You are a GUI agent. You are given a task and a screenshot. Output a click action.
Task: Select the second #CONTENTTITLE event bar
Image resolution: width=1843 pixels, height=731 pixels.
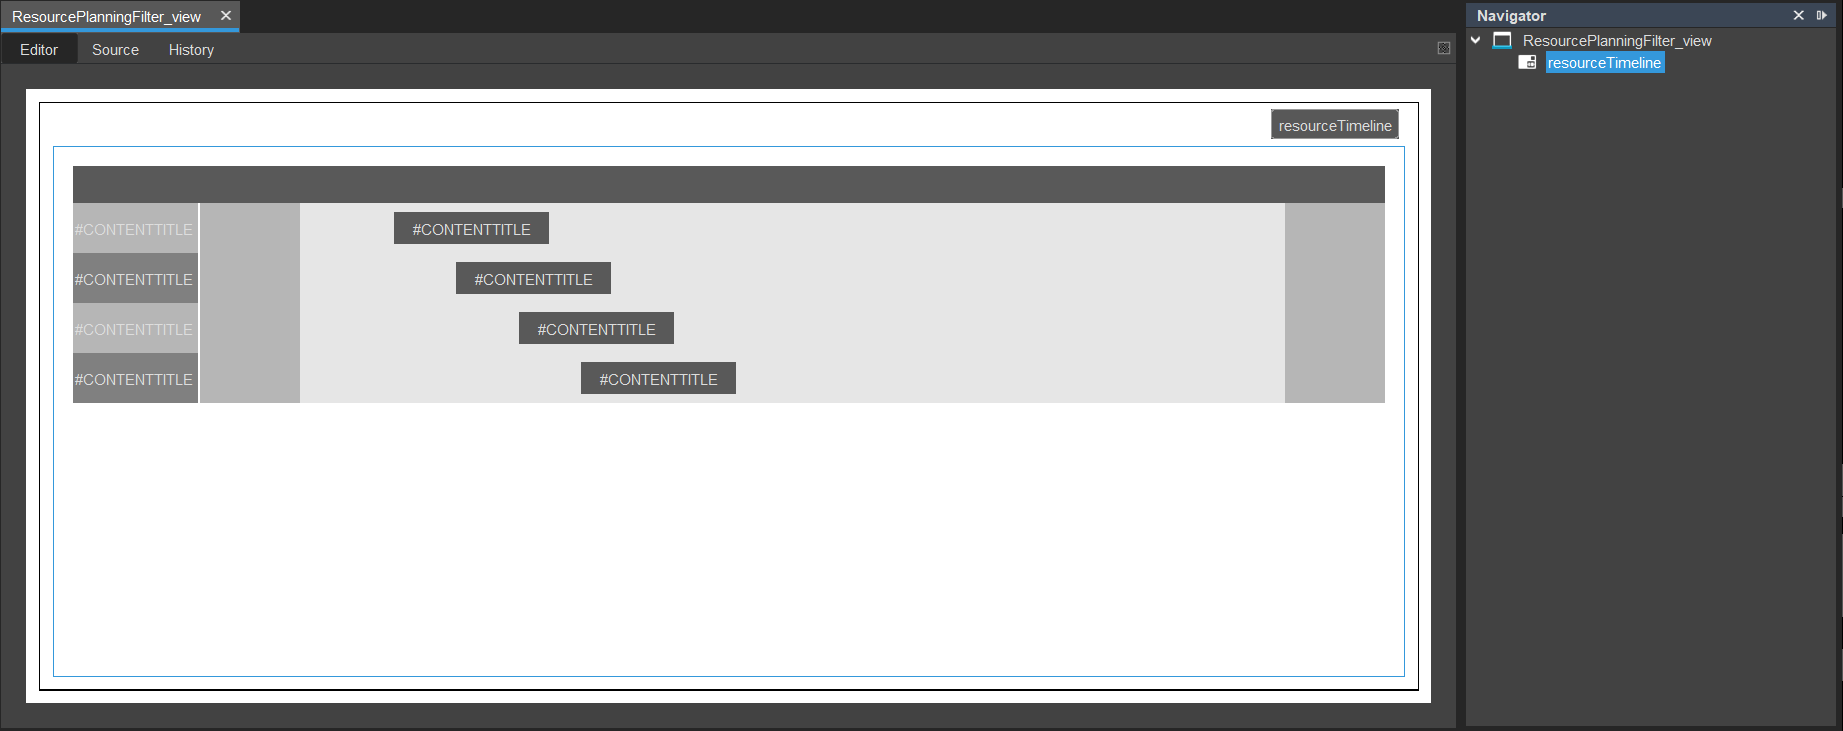[x=533, y=279]
